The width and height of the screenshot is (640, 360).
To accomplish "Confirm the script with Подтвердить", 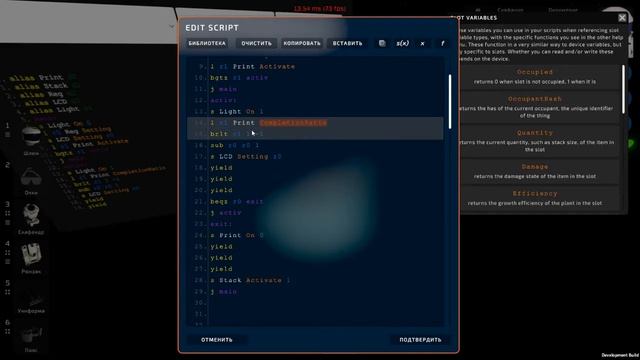I will click(420, 340).
